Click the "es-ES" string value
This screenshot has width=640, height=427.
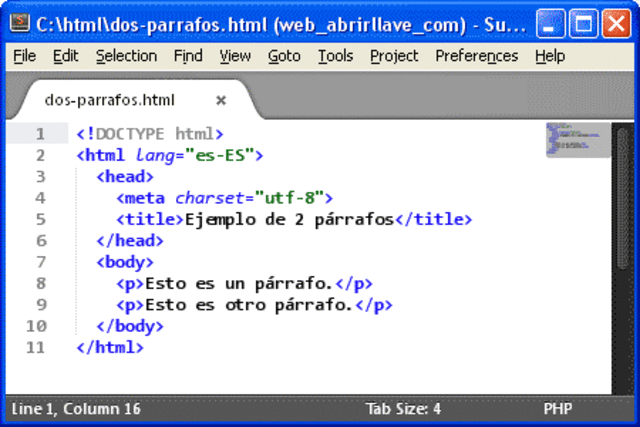[x=220, y=156]
